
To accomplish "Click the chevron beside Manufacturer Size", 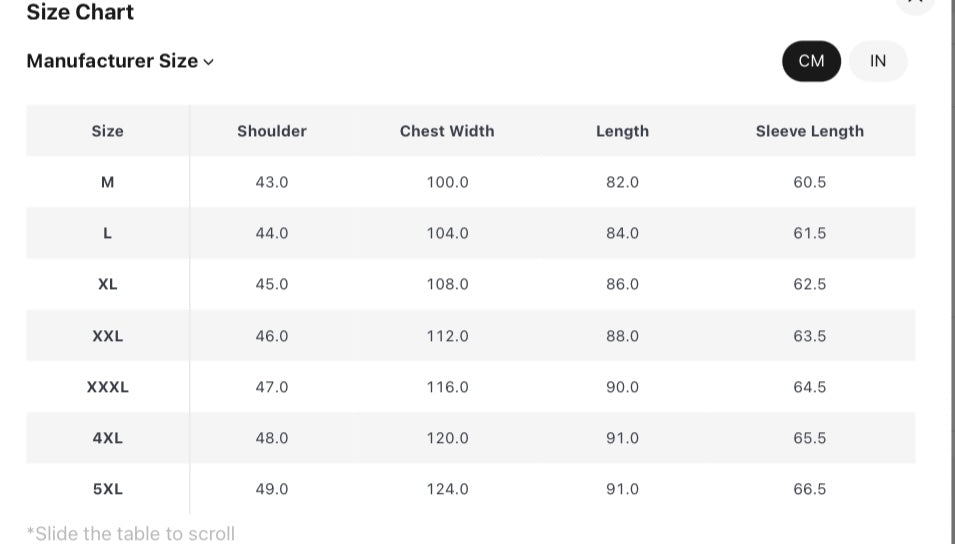I will pyautogui.click(x=208, y=62).
